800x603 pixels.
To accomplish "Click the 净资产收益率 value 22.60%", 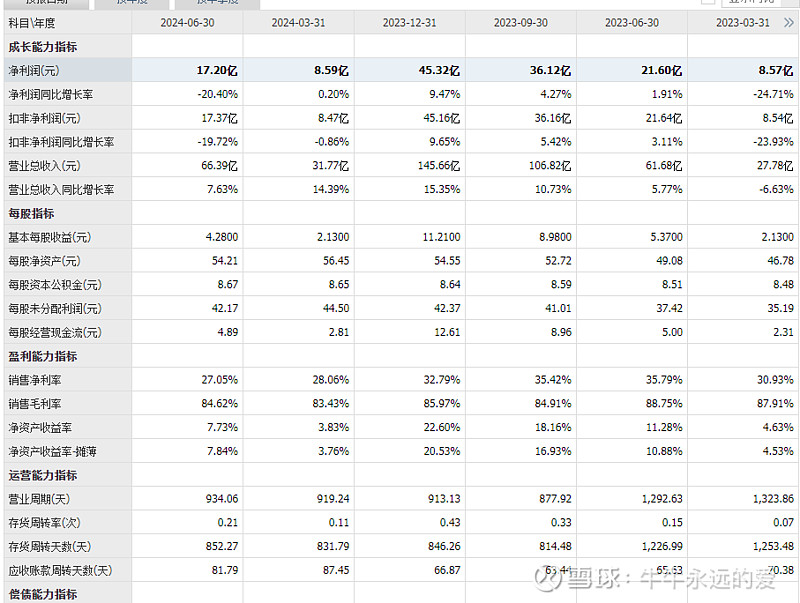I will click(x=442, y=428).
